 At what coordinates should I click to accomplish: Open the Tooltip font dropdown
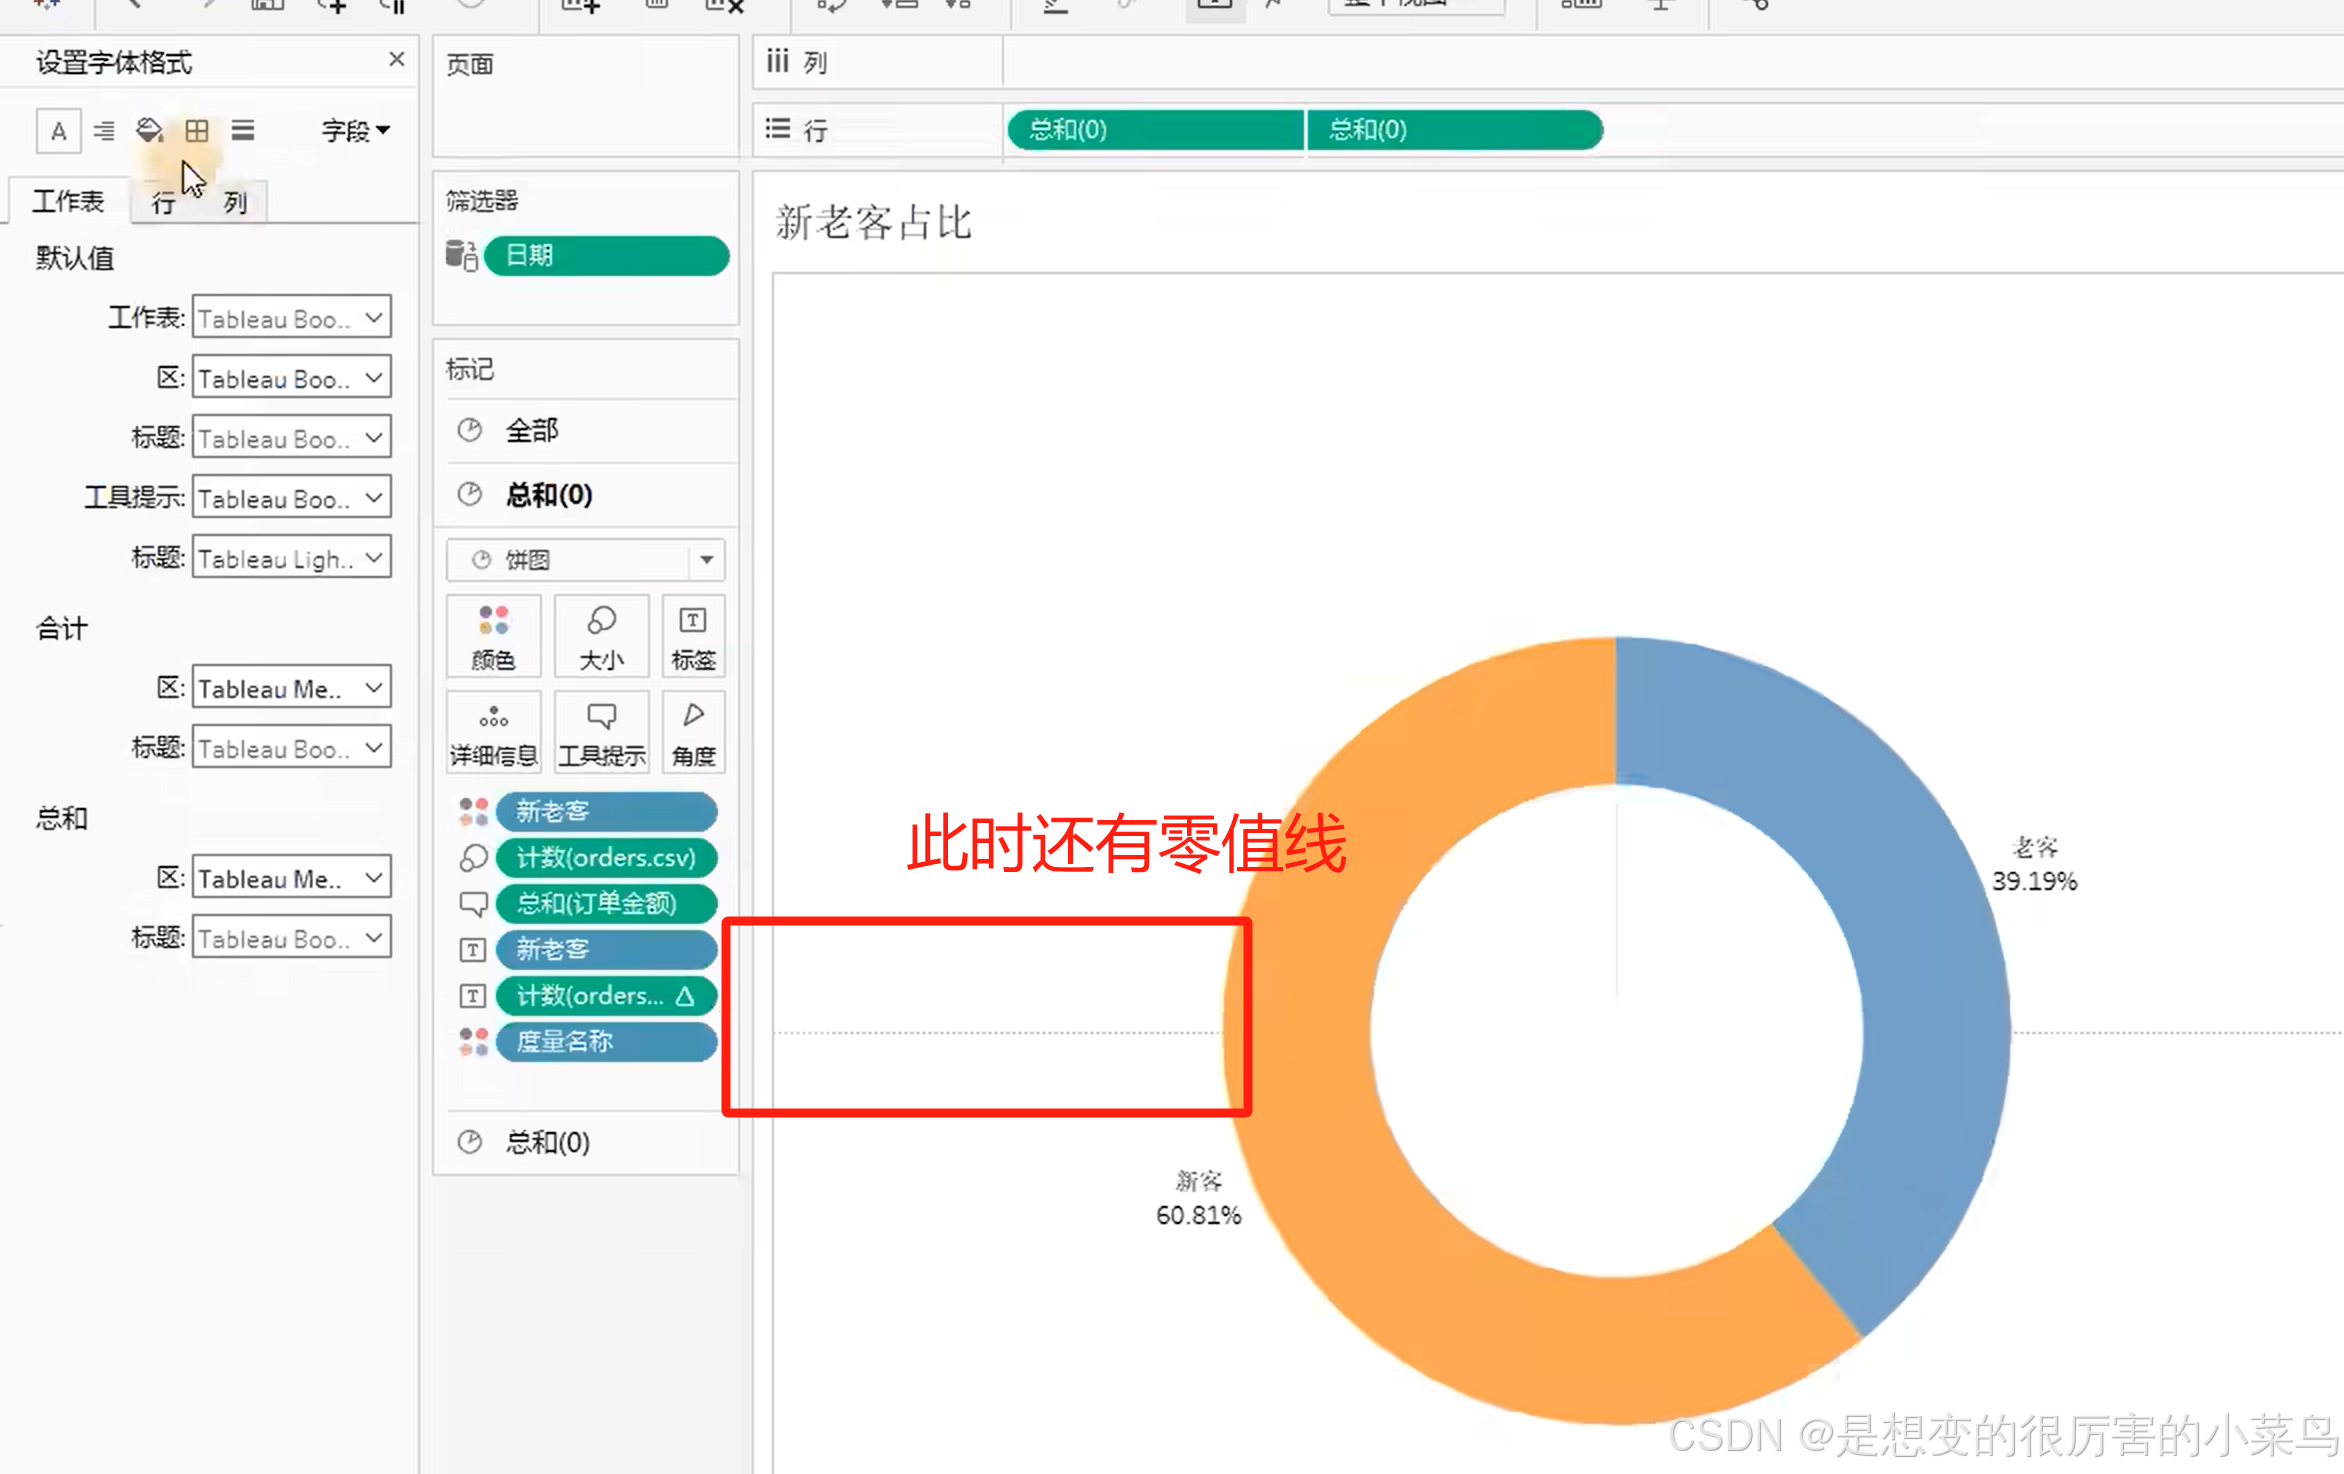pos(291,498)
